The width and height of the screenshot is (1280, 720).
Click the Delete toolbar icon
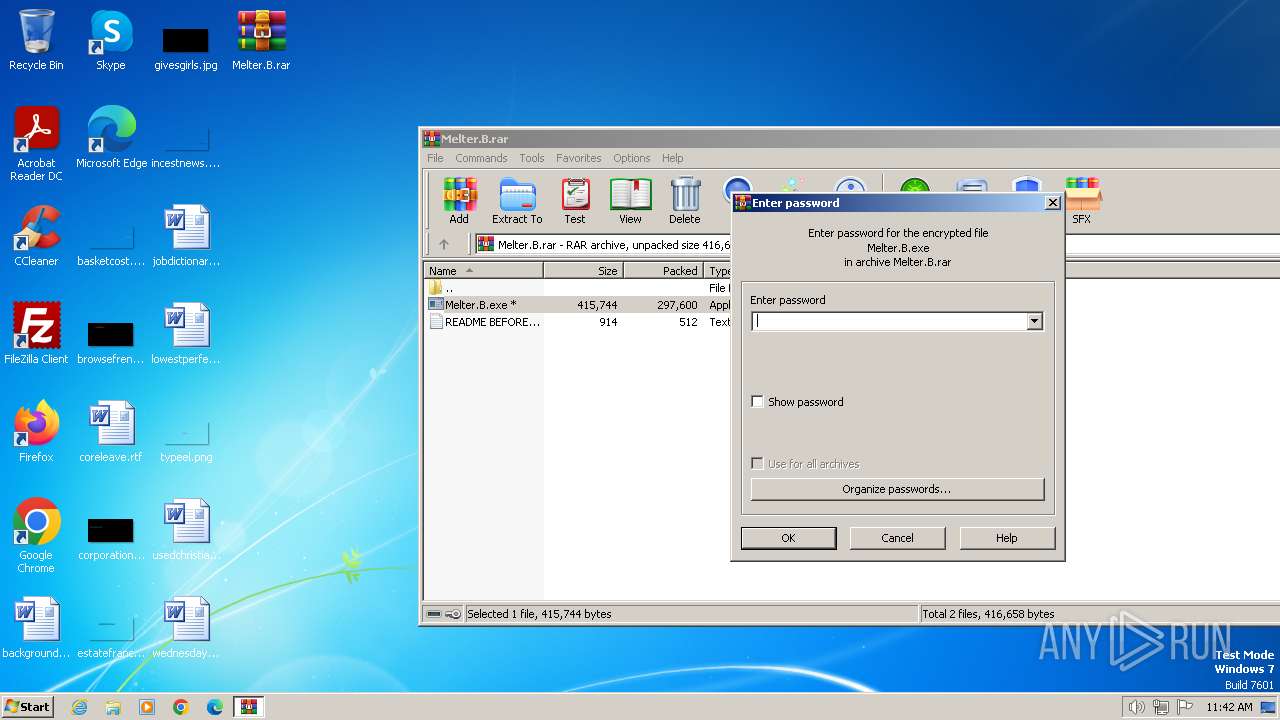(685, 201)
